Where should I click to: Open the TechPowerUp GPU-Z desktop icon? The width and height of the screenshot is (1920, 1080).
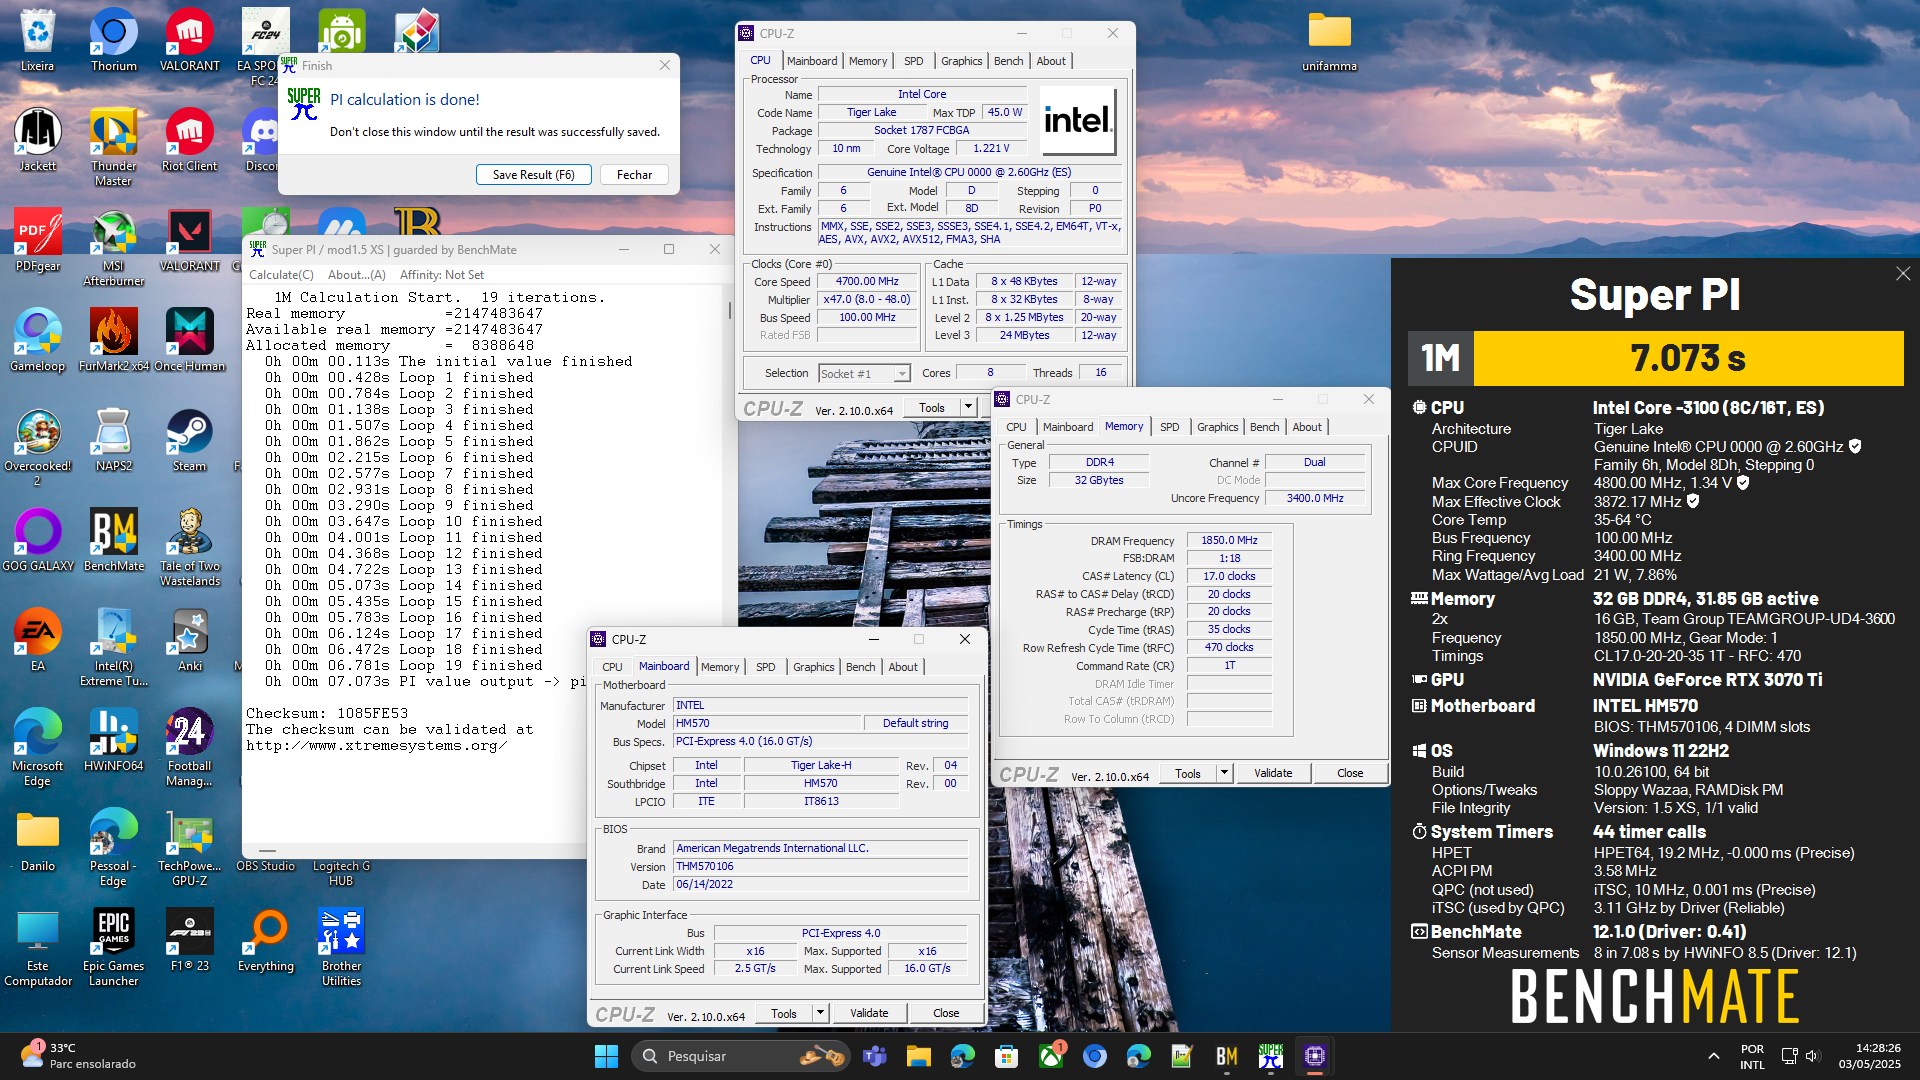(189, 847)
